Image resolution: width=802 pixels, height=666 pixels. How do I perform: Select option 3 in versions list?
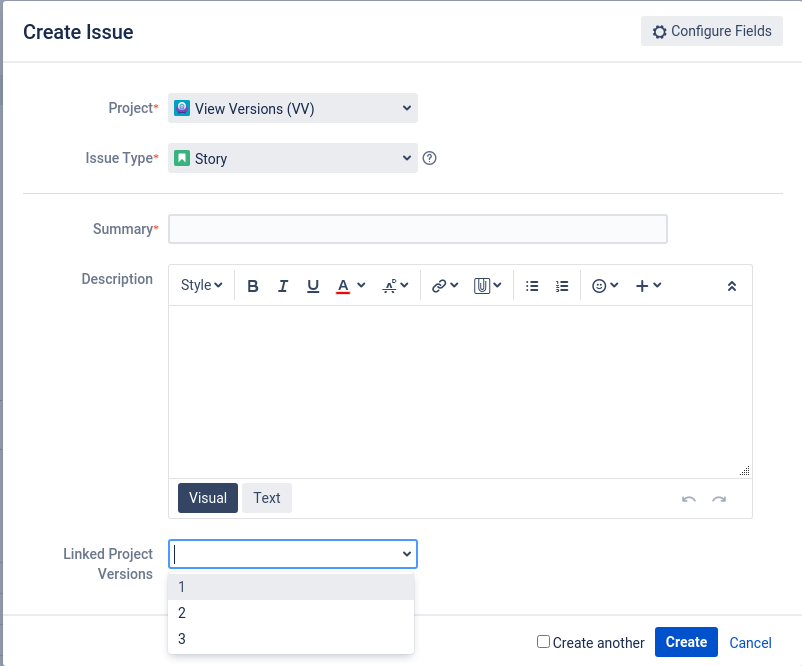[291, 639]
